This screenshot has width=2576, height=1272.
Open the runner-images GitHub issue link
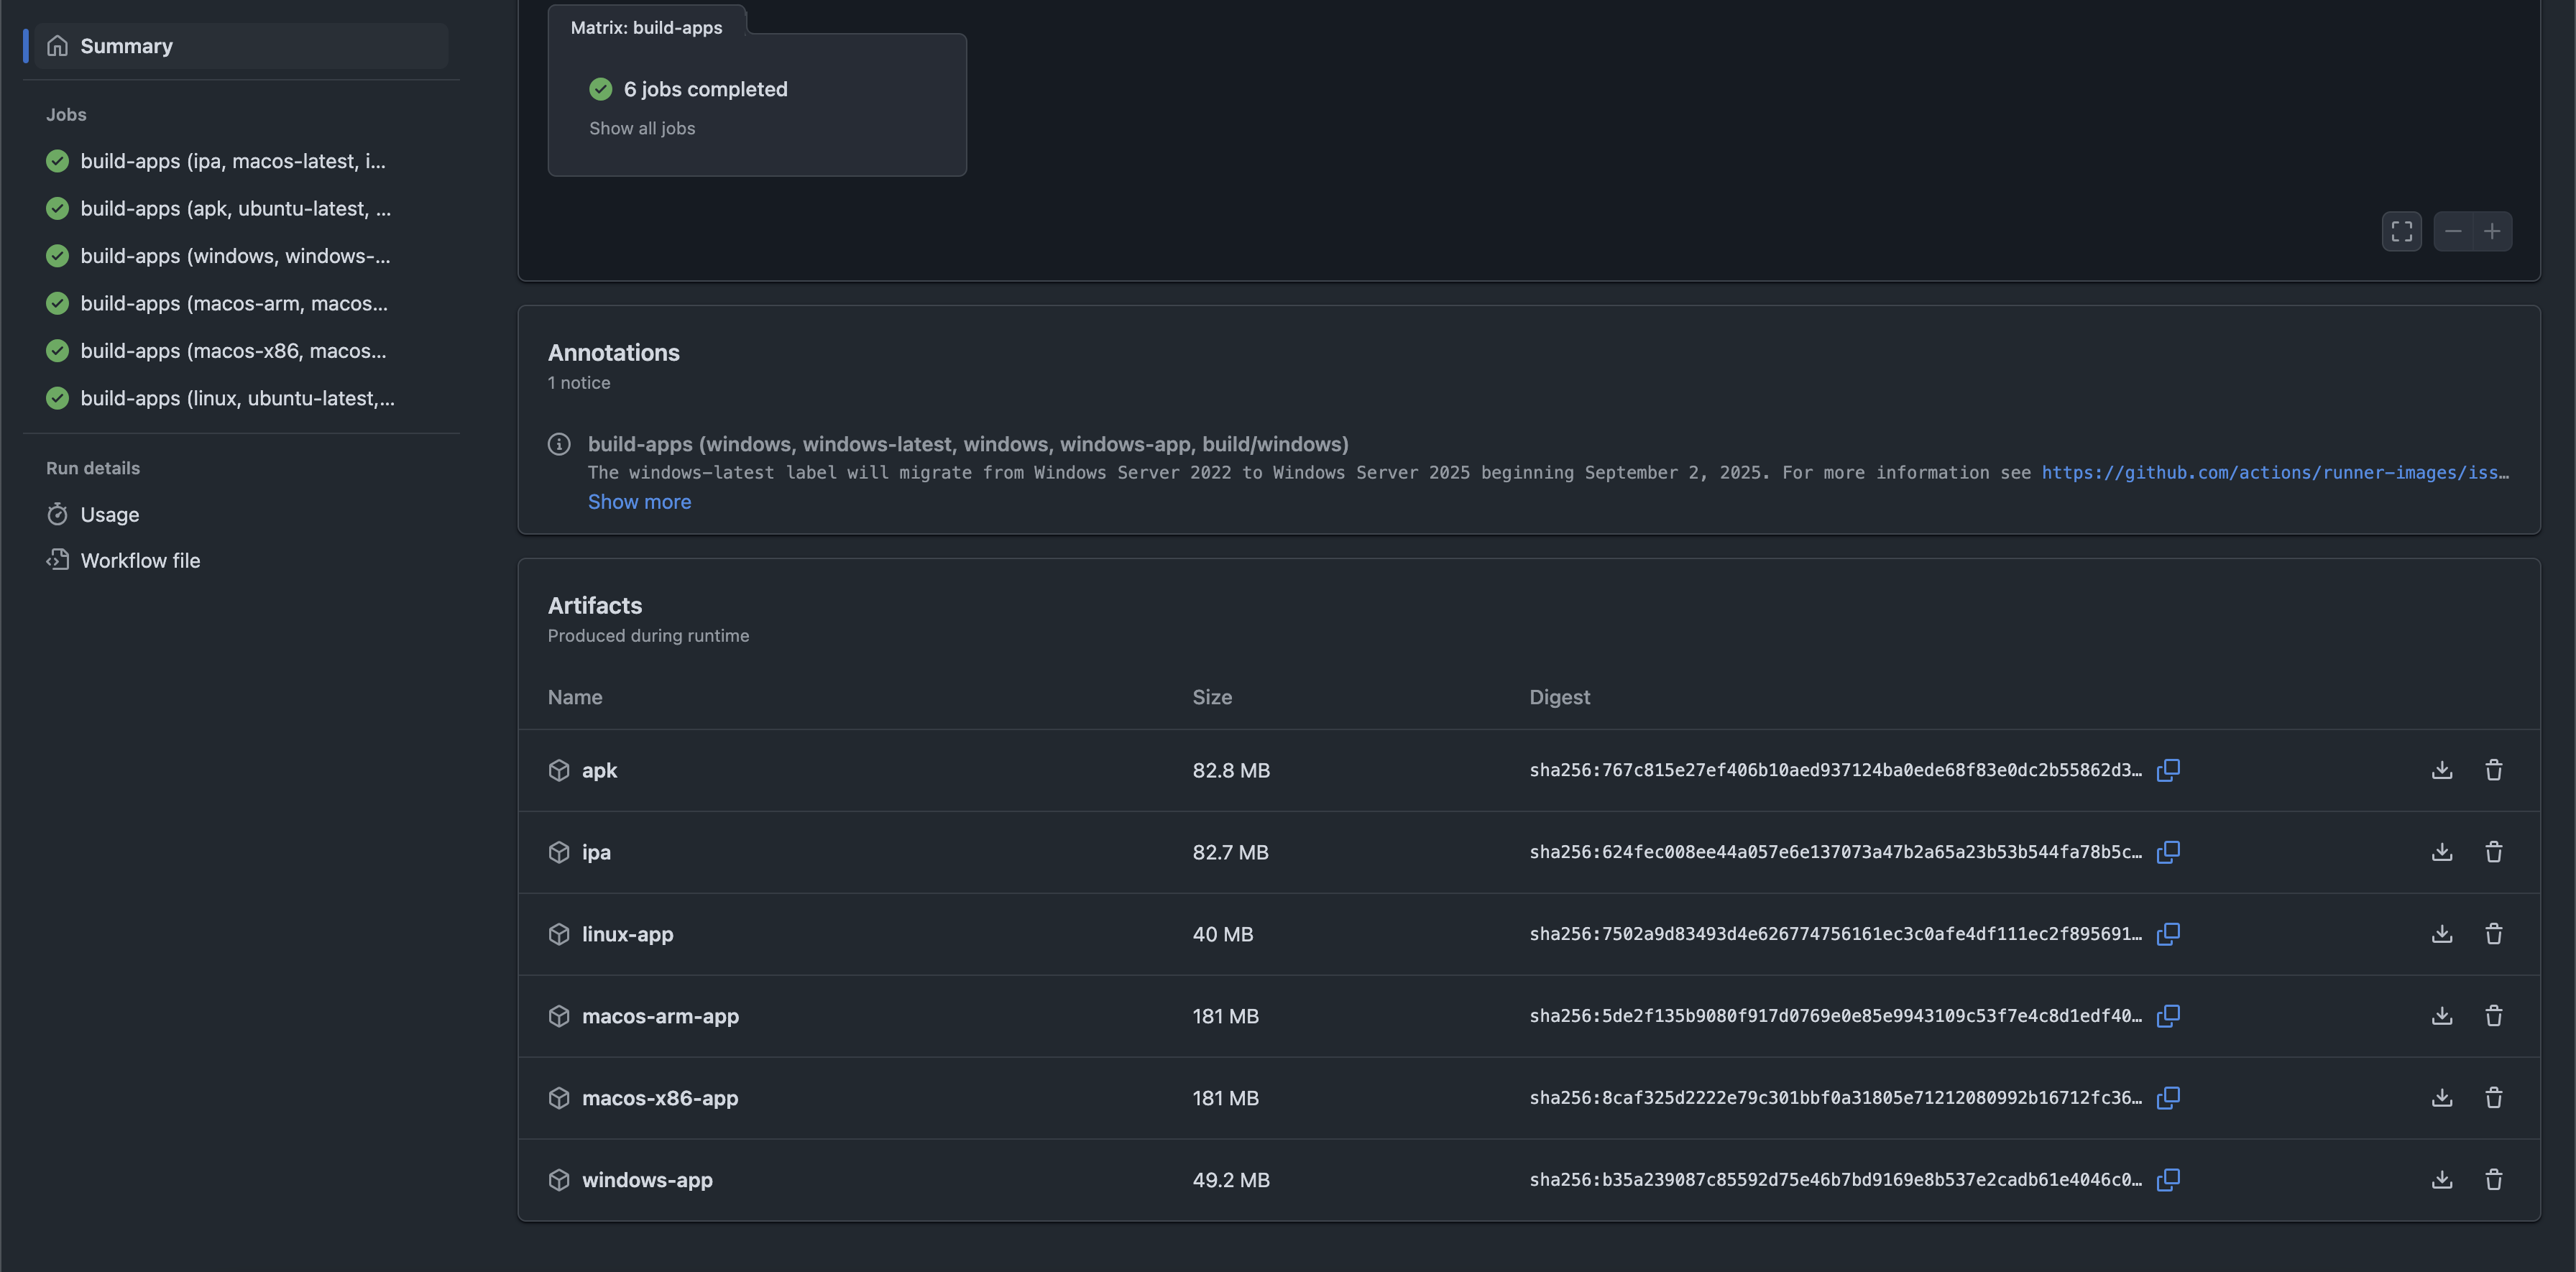pos(2274,473)
